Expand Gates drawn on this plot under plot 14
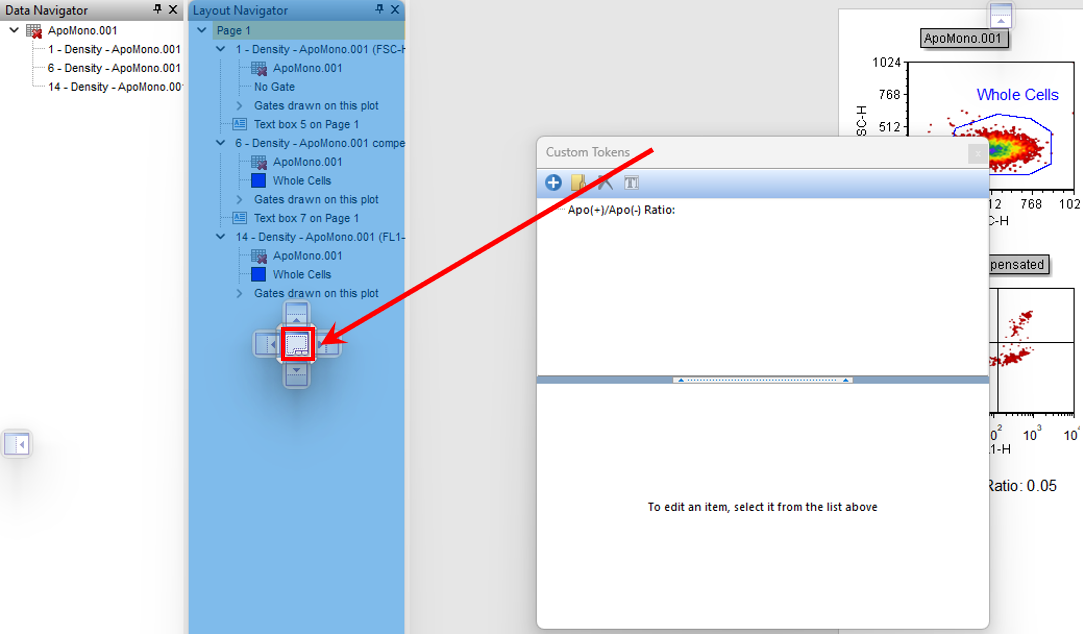 (239, 294)
